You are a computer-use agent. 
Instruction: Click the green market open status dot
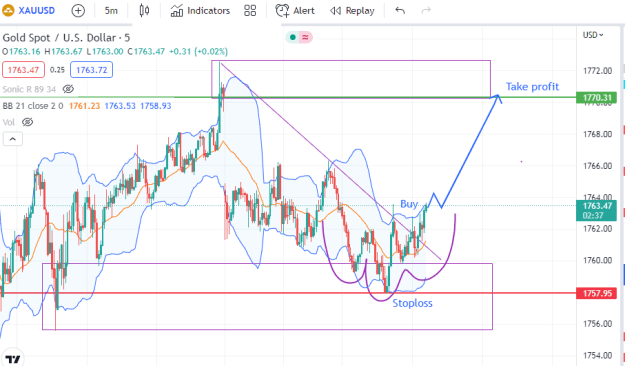coord(293,37)
